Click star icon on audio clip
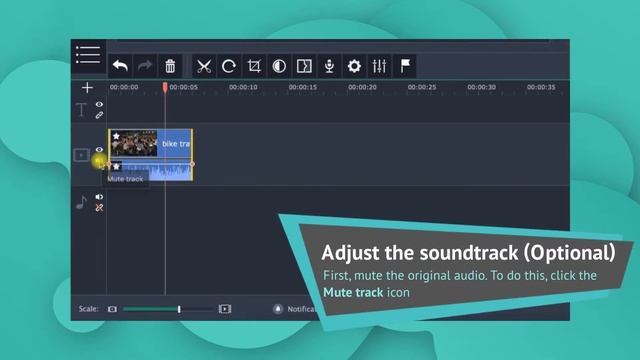The height and width of the screenshot is (360, 640). (x=116, y=167)
